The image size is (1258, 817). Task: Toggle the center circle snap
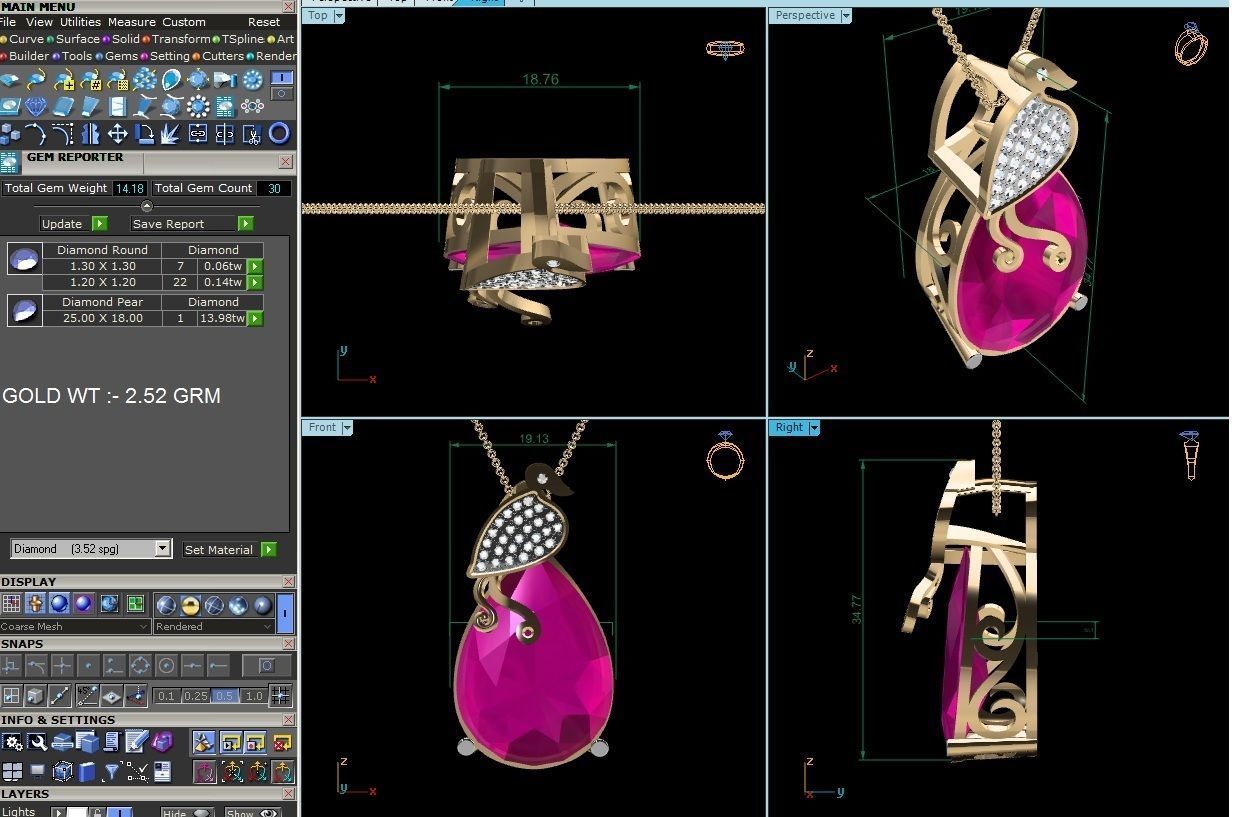tap(166, 665)
